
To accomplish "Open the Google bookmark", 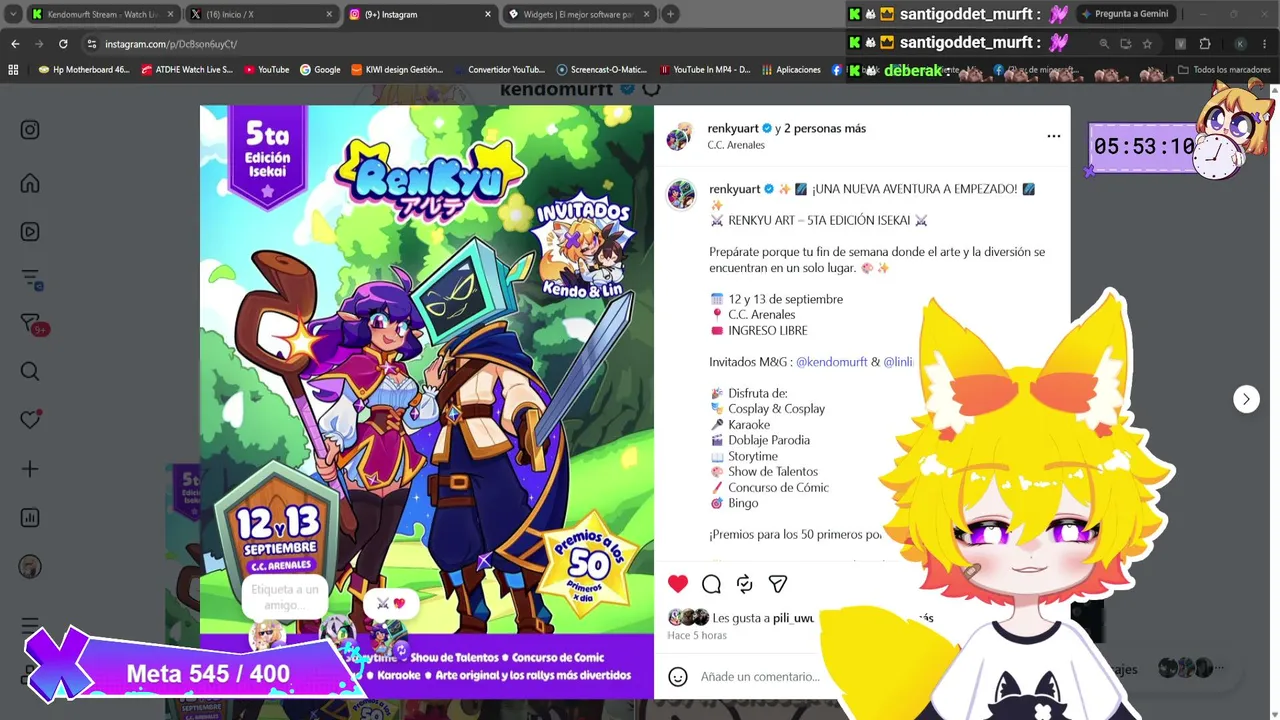I will pos(320,70).
